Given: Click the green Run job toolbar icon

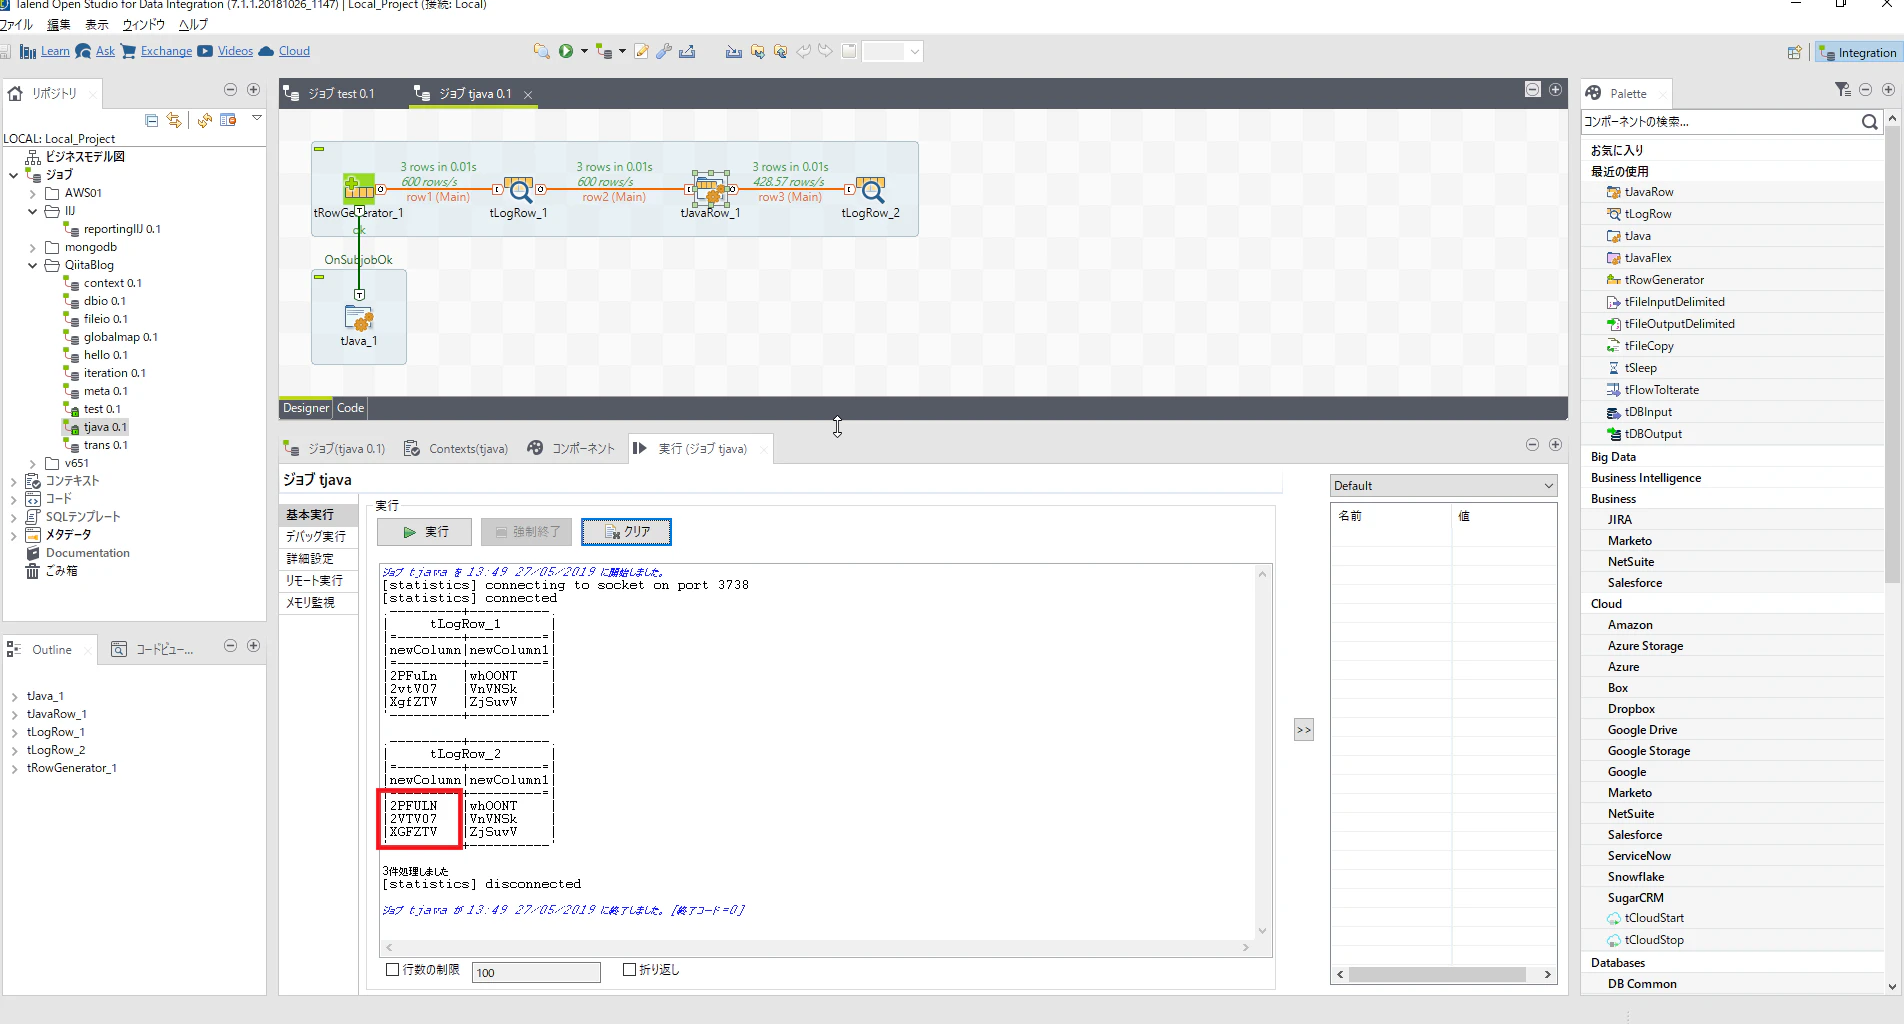Looking at the screenshot, I should point(566,51).
